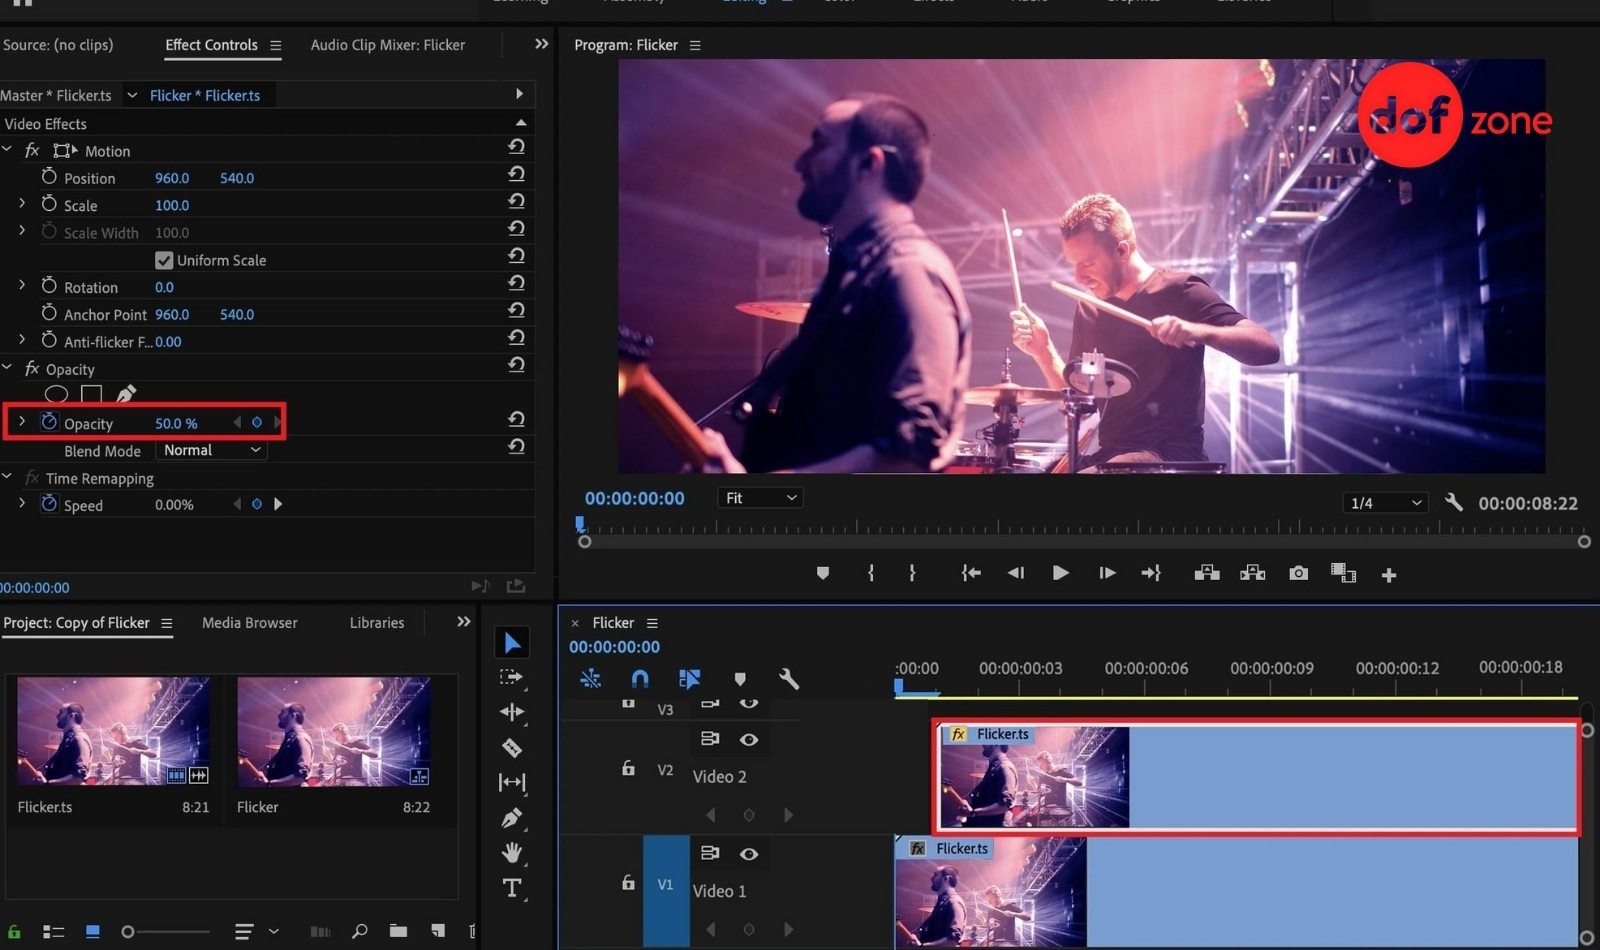Click the Program monitor playhead scrubber
The height and width of the screenshot is (950, 1600).
[580, 523]
